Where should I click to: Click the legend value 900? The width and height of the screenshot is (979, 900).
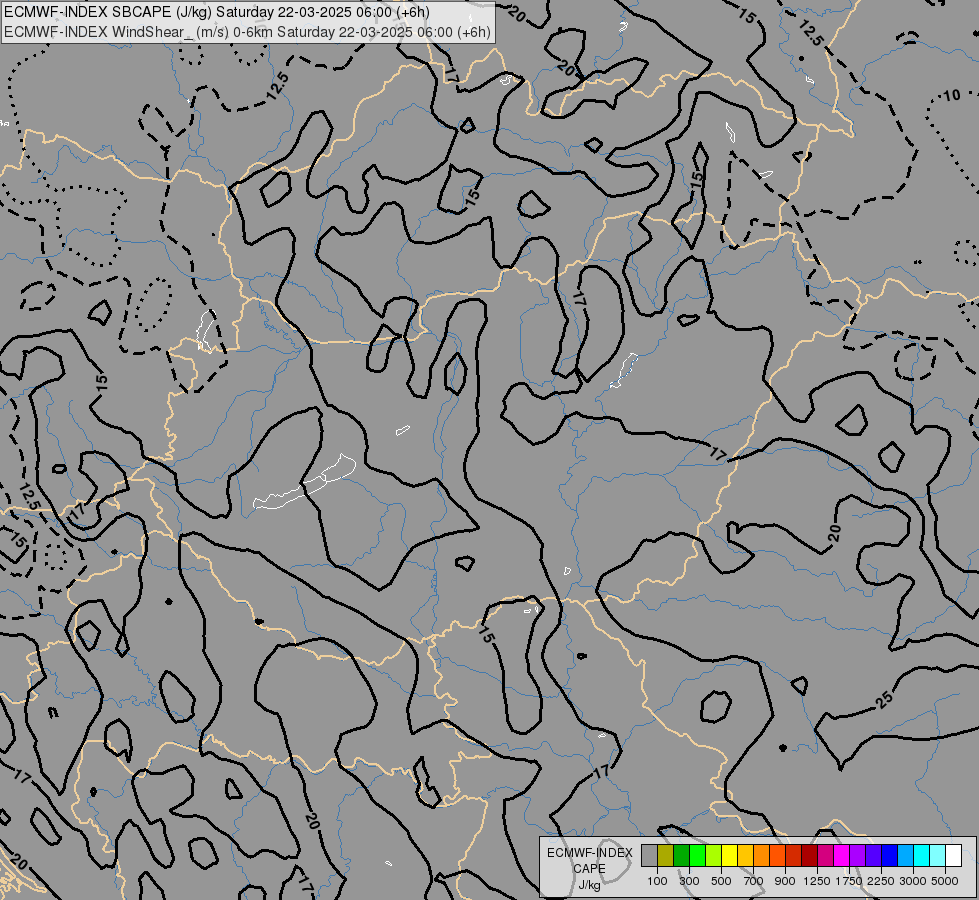(785, 881)
